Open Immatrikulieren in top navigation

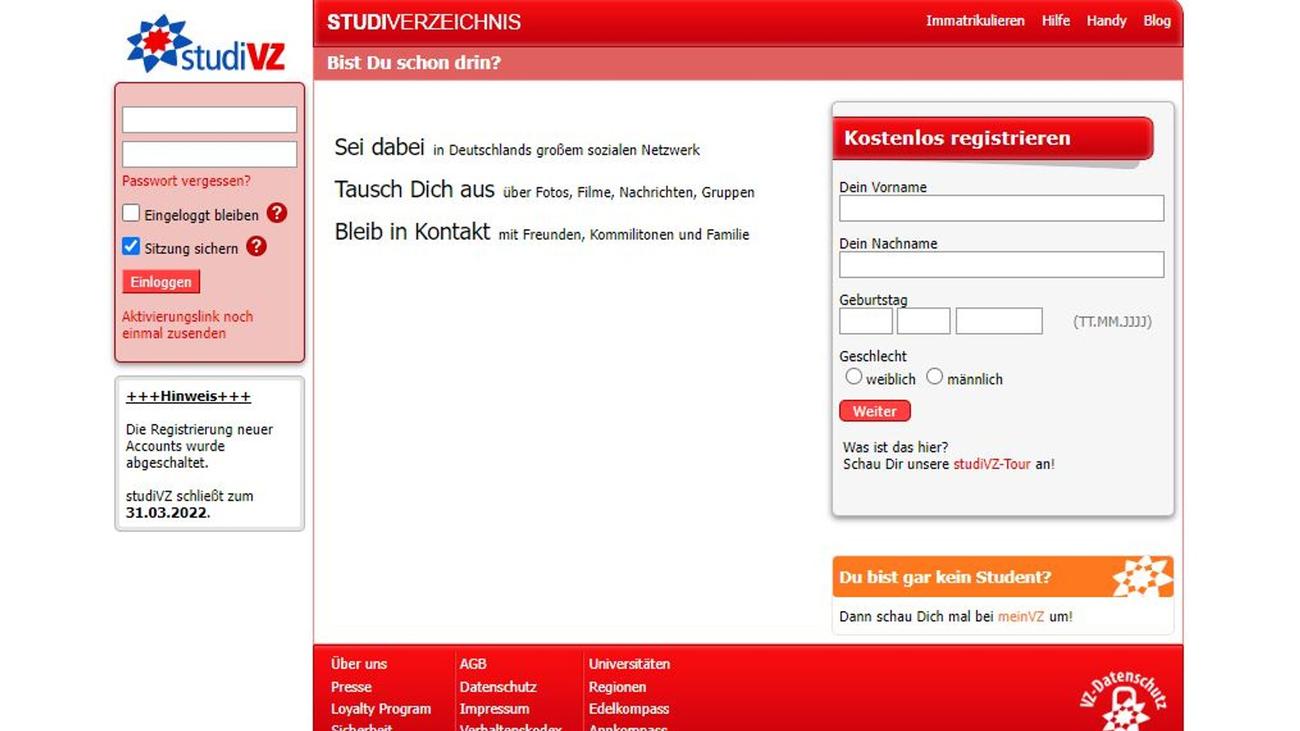(974, 21)
